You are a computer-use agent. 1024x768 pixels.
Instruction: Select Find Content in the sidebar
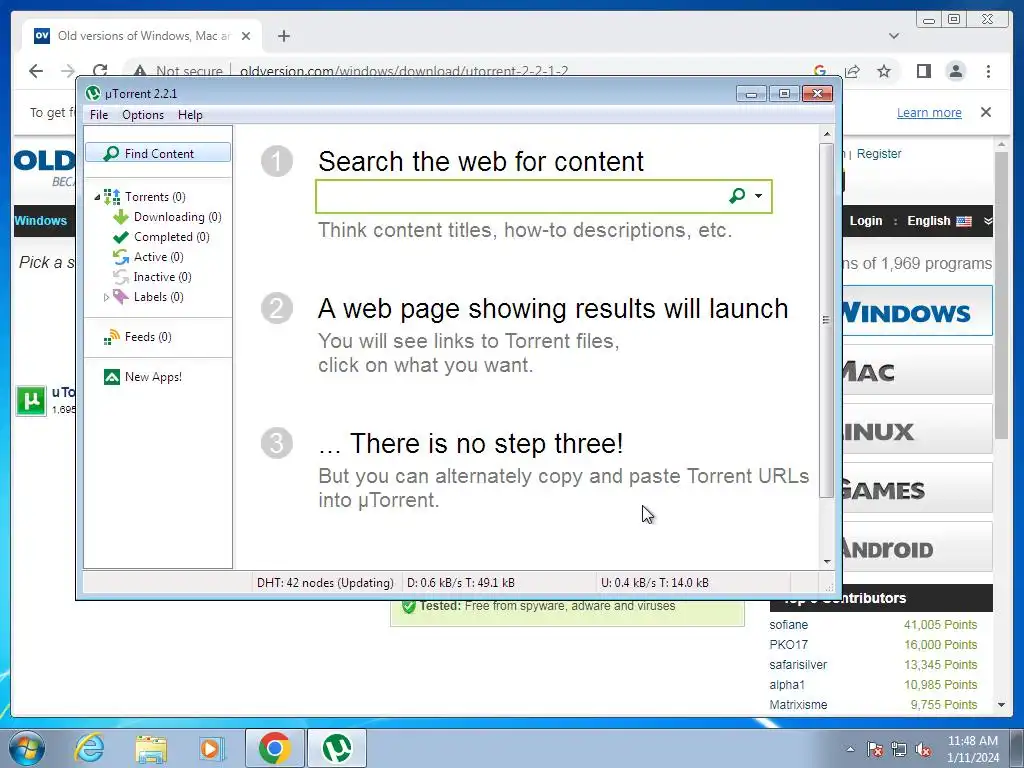tap(158, 153)
